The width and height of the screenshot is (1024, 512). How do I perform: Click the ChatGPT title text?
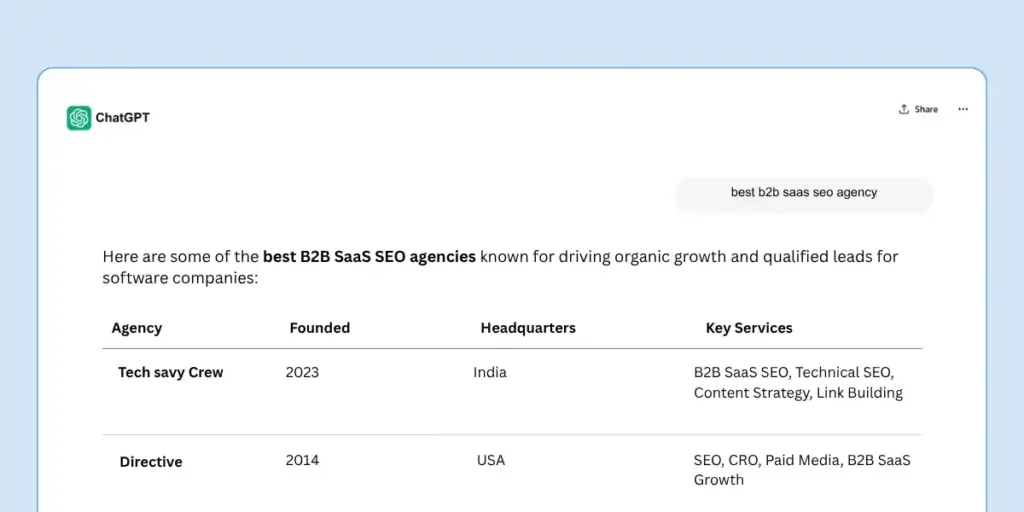point(122,118)
